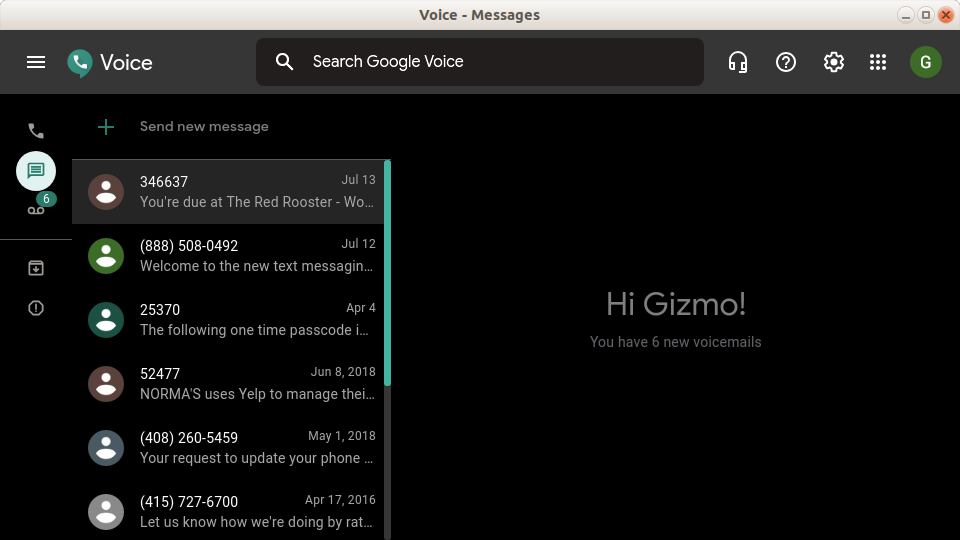Open Settings gear icon

click(833, 62)
